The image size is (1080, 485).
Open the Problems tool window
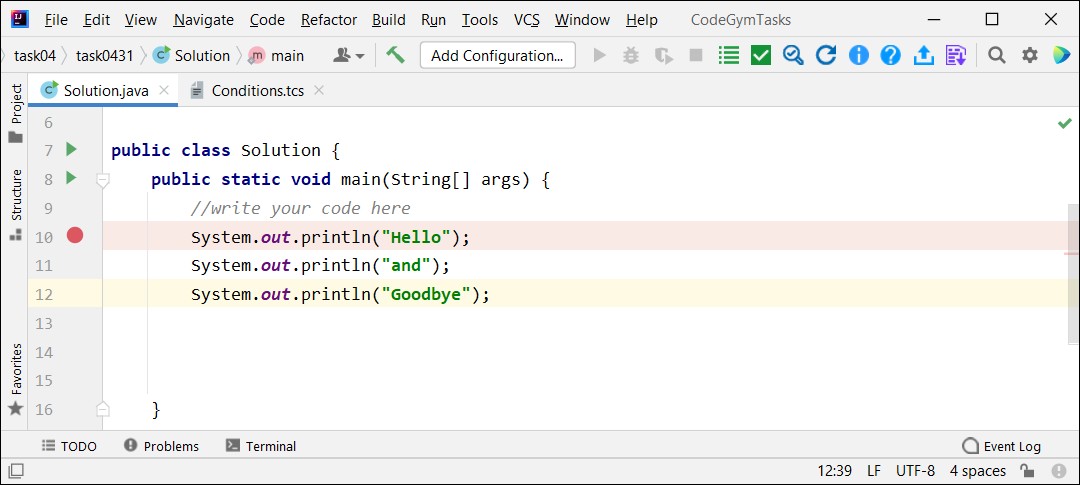tap(161, 446)
